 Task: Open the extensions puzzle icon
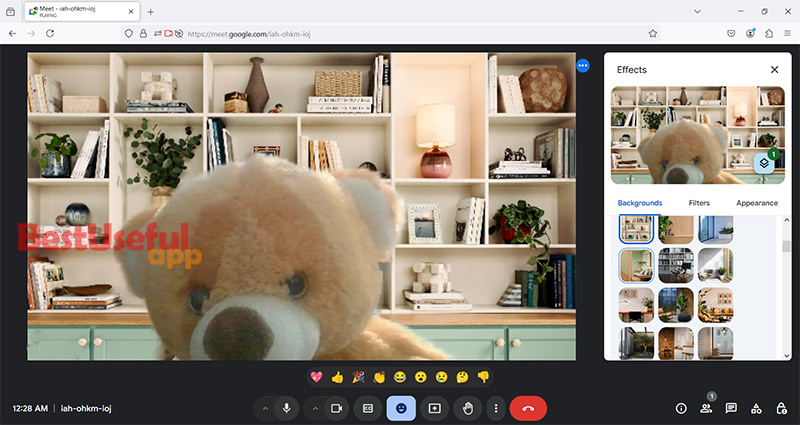coord(769,33)
